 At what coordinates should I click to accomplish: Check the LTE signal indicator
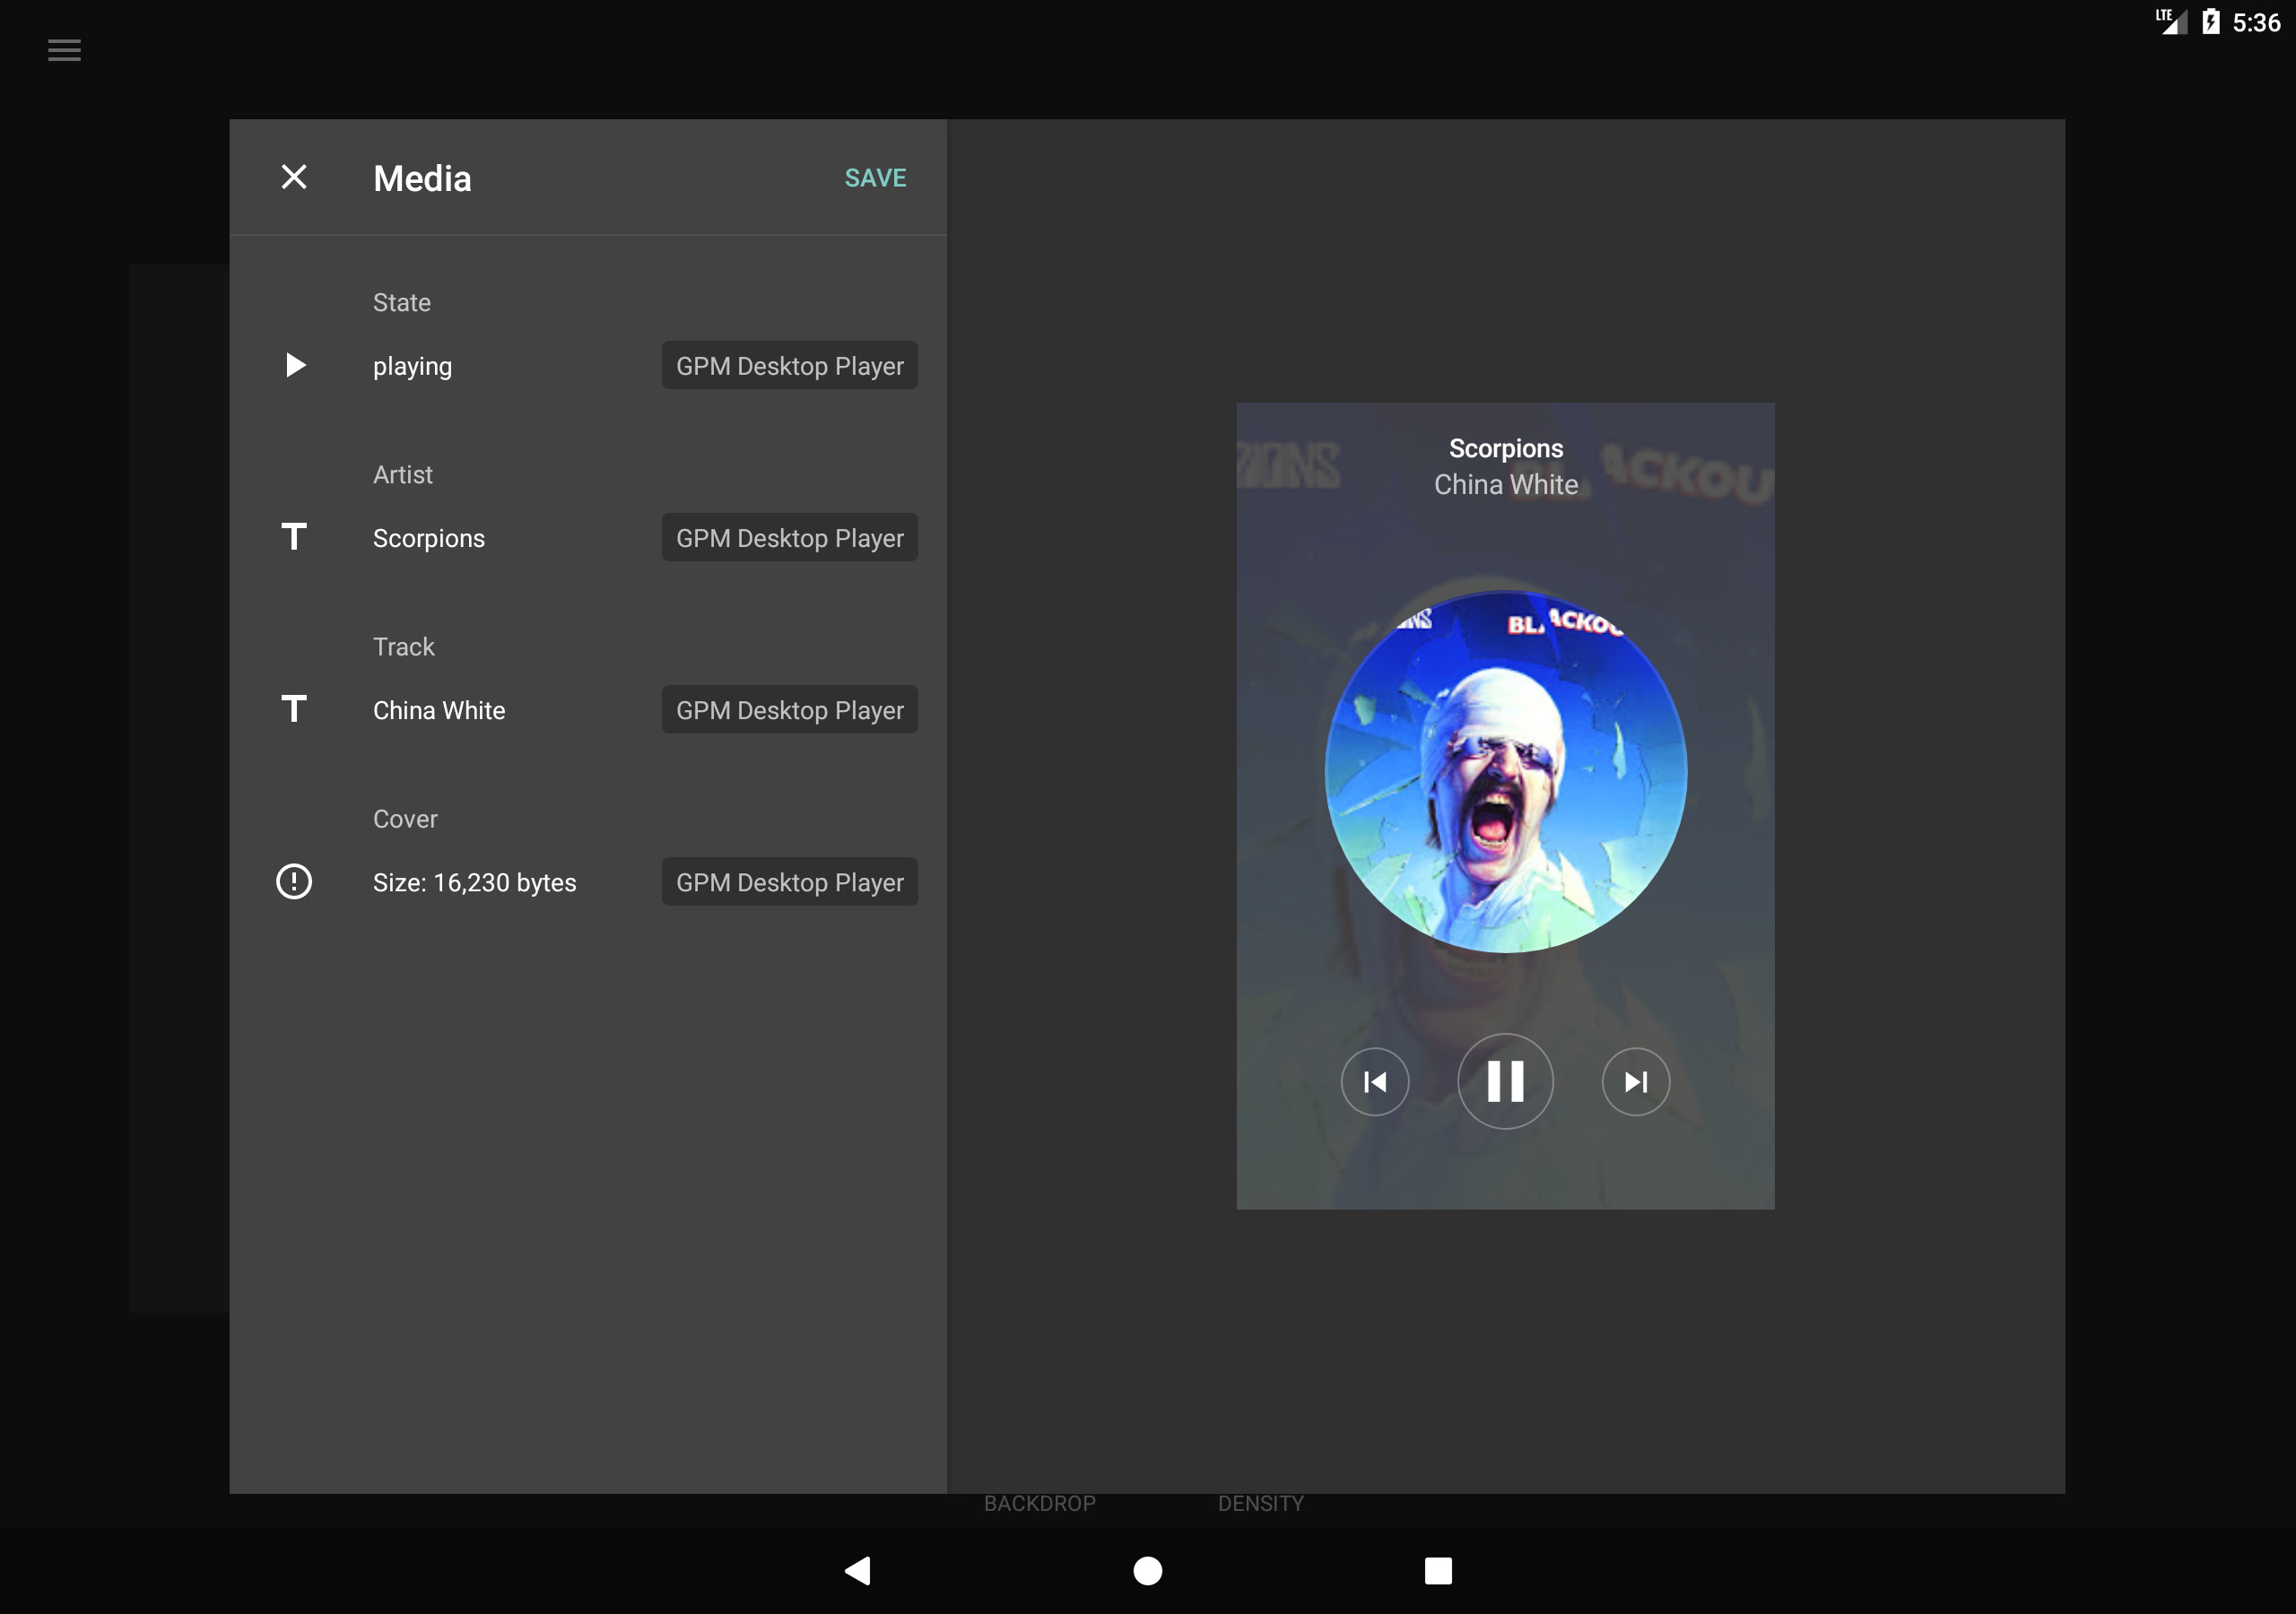coord(2171,21)
